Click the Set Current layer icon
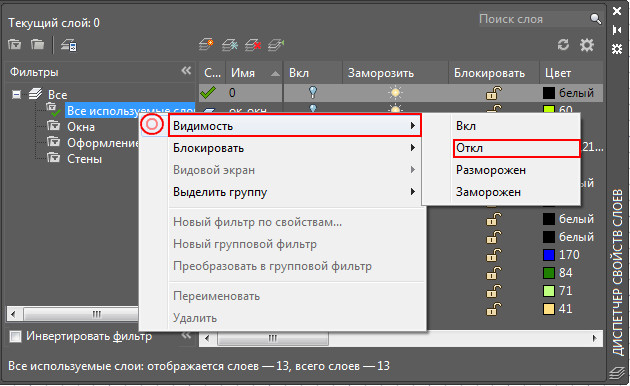Viewport: 630px width, 386px height. [x=276, y=45]
